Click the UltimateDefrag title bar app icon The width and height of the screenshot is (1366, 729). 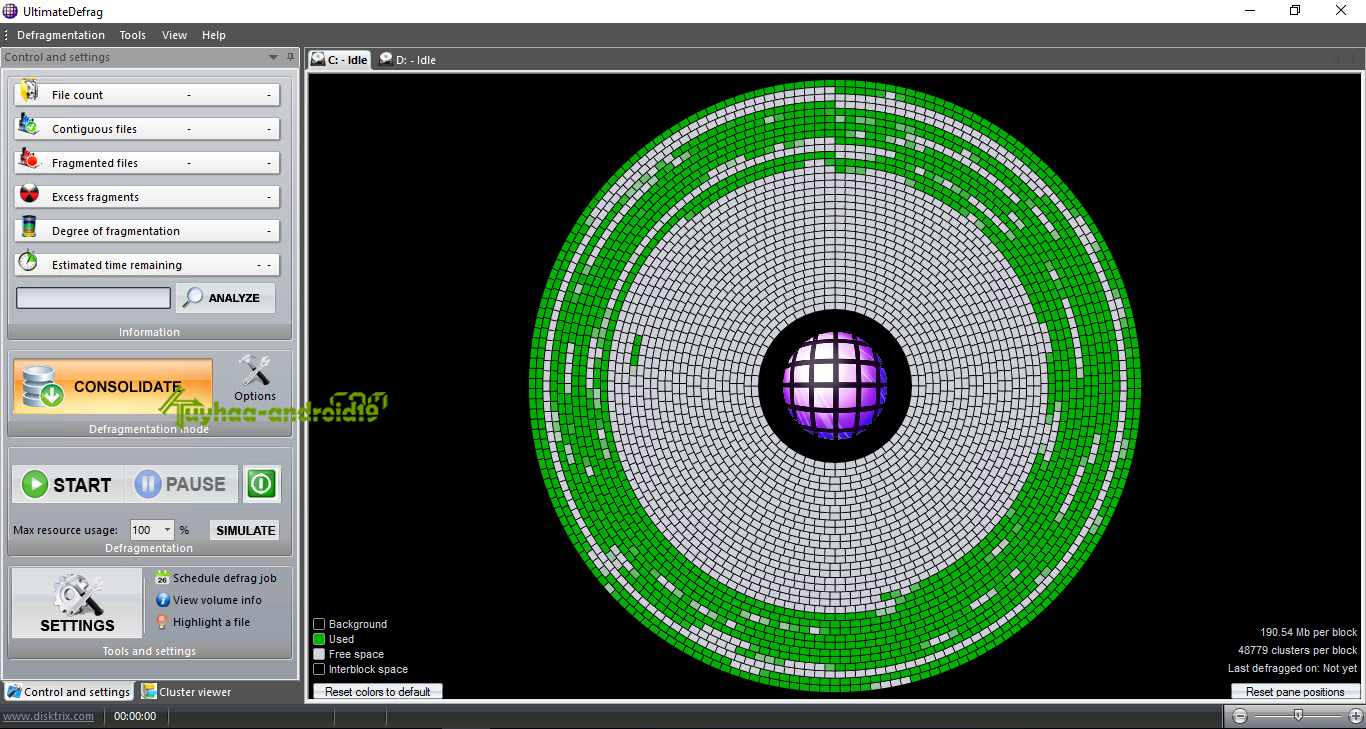[x=10, y=11]
